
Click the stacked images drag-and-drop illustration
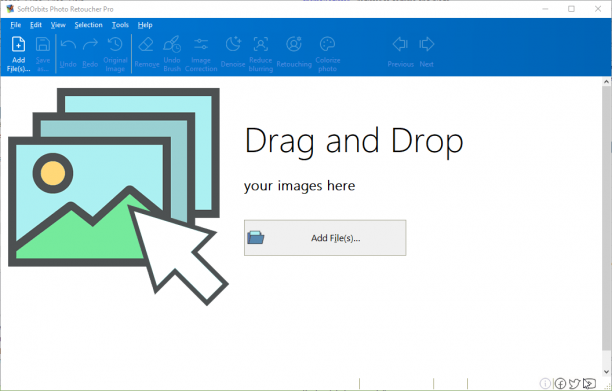coord(118,196)
